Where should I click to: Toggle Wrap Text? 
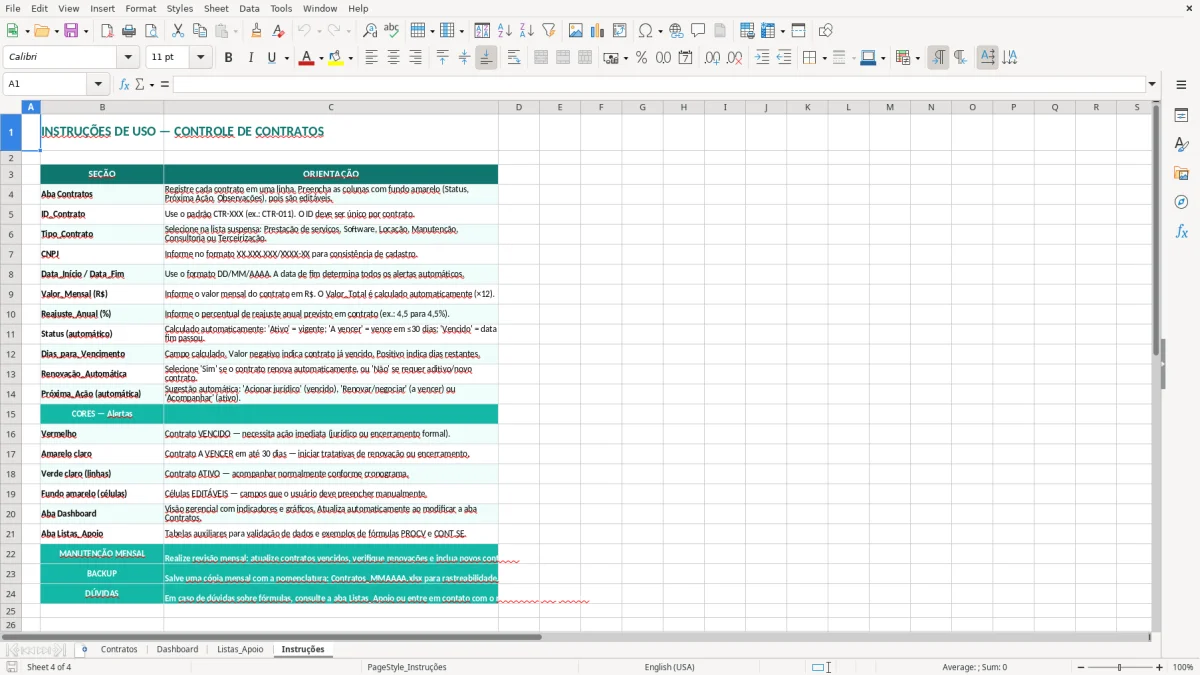tap(514, 58)
